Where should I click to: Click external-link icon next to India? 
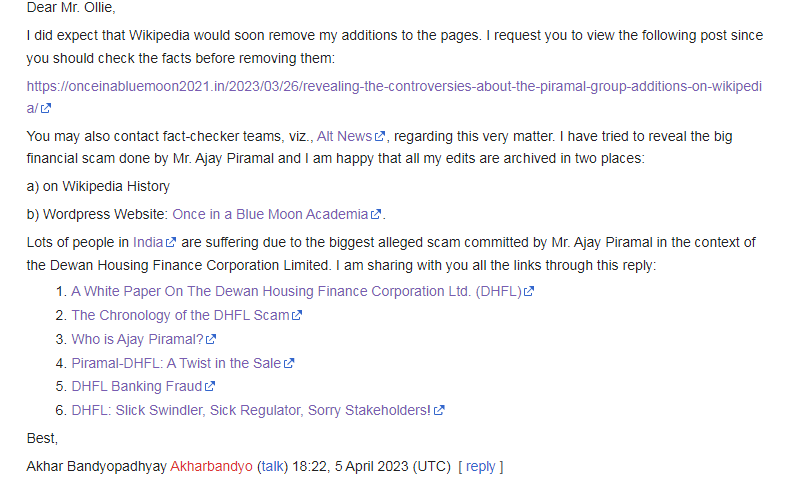click(170, 243)
